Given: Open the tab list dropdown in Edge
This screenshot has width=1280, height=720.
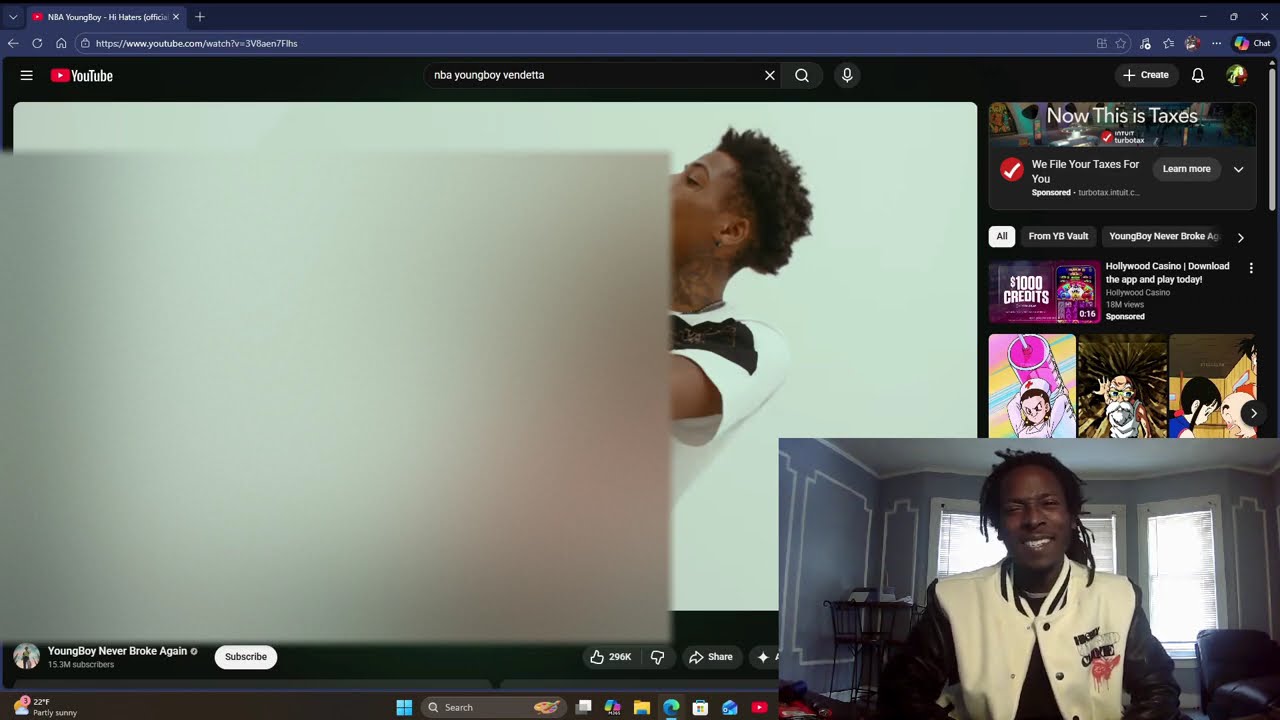Looking at the screenshot, I should 13,17.
